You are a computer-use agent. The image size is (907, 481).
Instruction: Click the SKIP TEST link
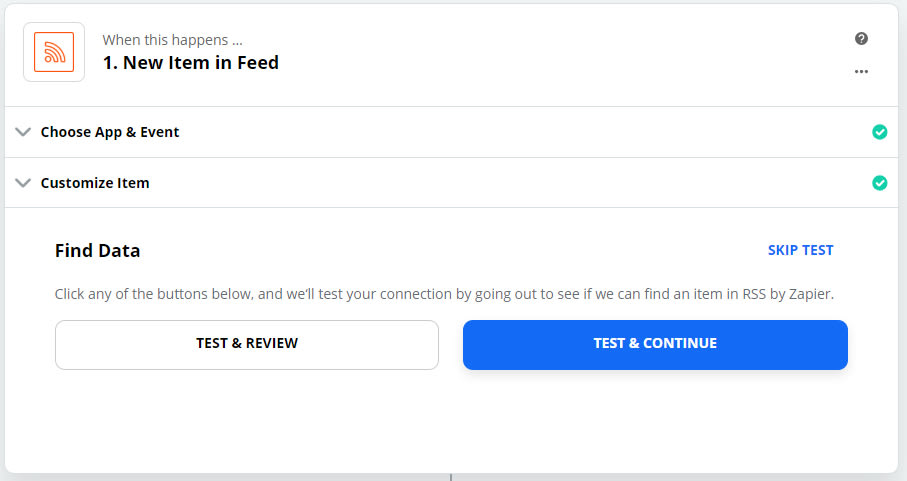point(801,250)
